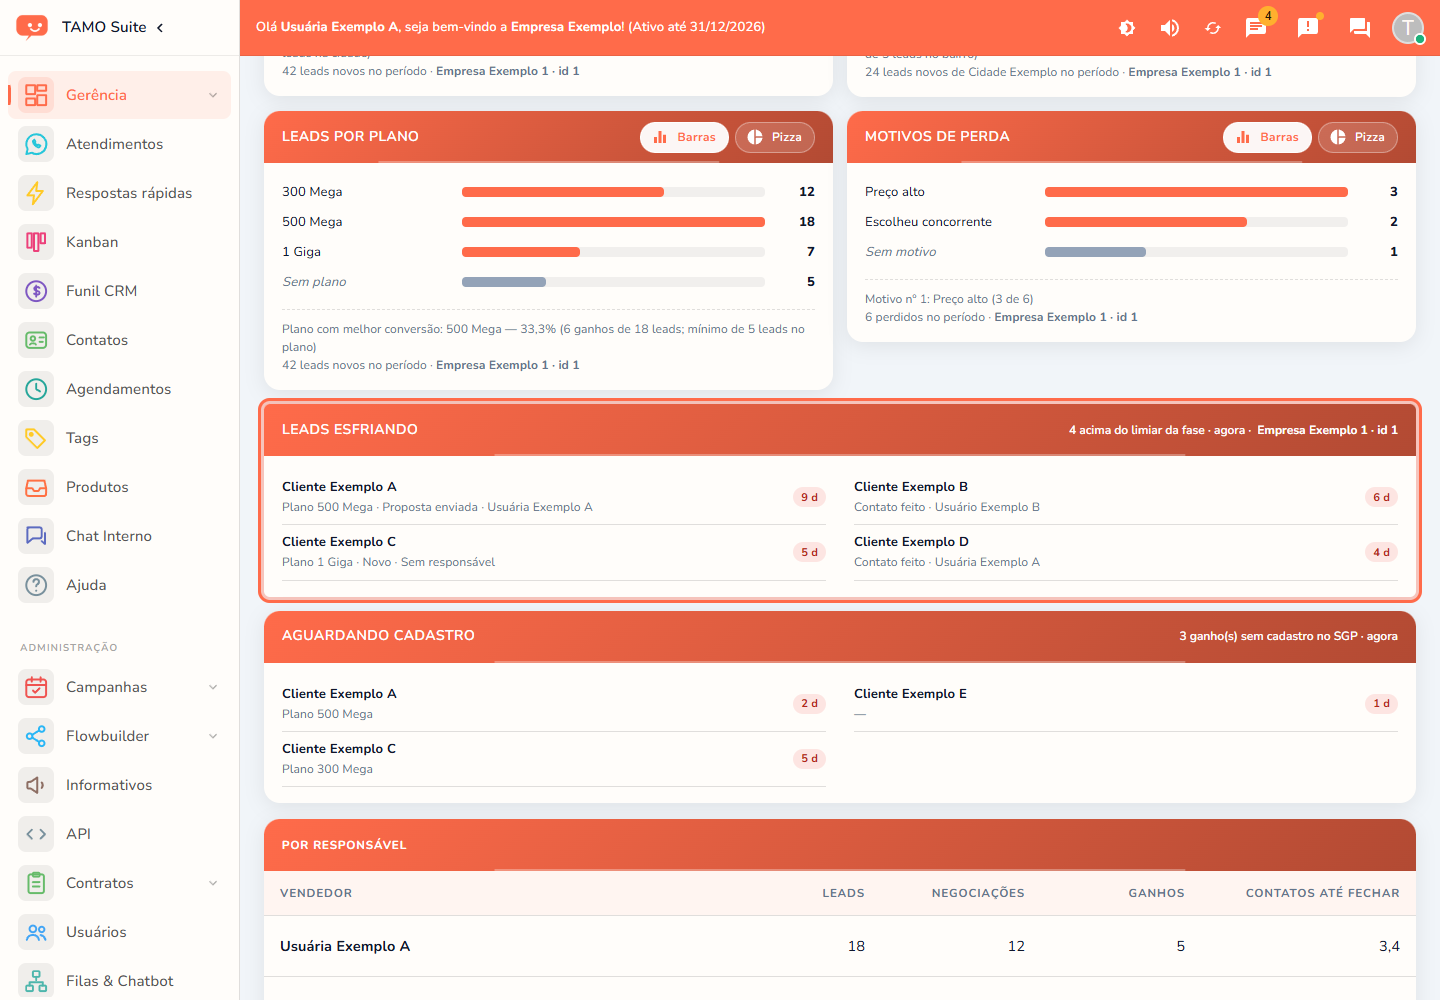Expand the Gerência menu chevron
This screenshot has height=1000, width=1440.
pos(213,95)
